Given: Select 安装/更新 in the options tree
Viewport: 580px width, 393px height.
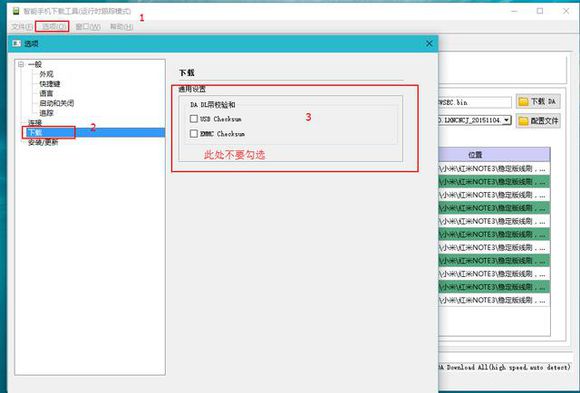Looking at the screenshot, I should pyautogui.click(x=43, y=142).
